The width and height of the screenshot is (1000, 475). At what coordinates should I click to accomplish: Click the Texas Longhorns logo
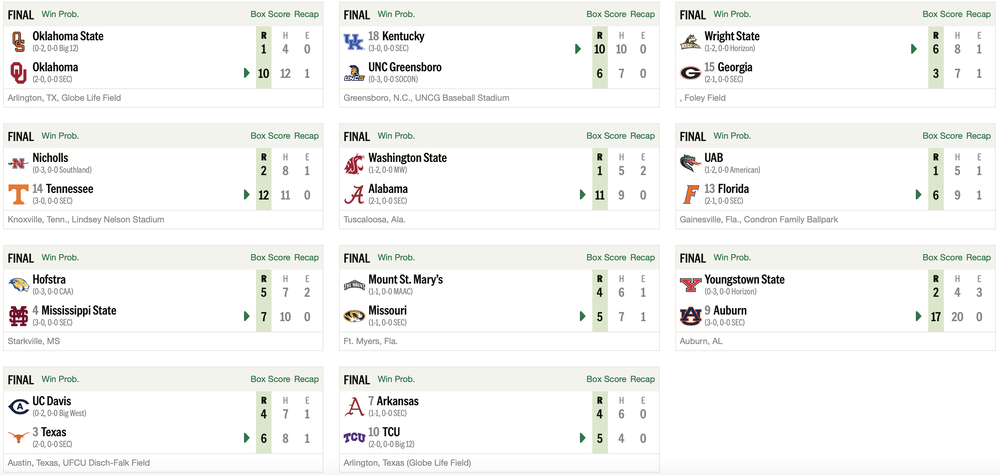tap(18, 437)
